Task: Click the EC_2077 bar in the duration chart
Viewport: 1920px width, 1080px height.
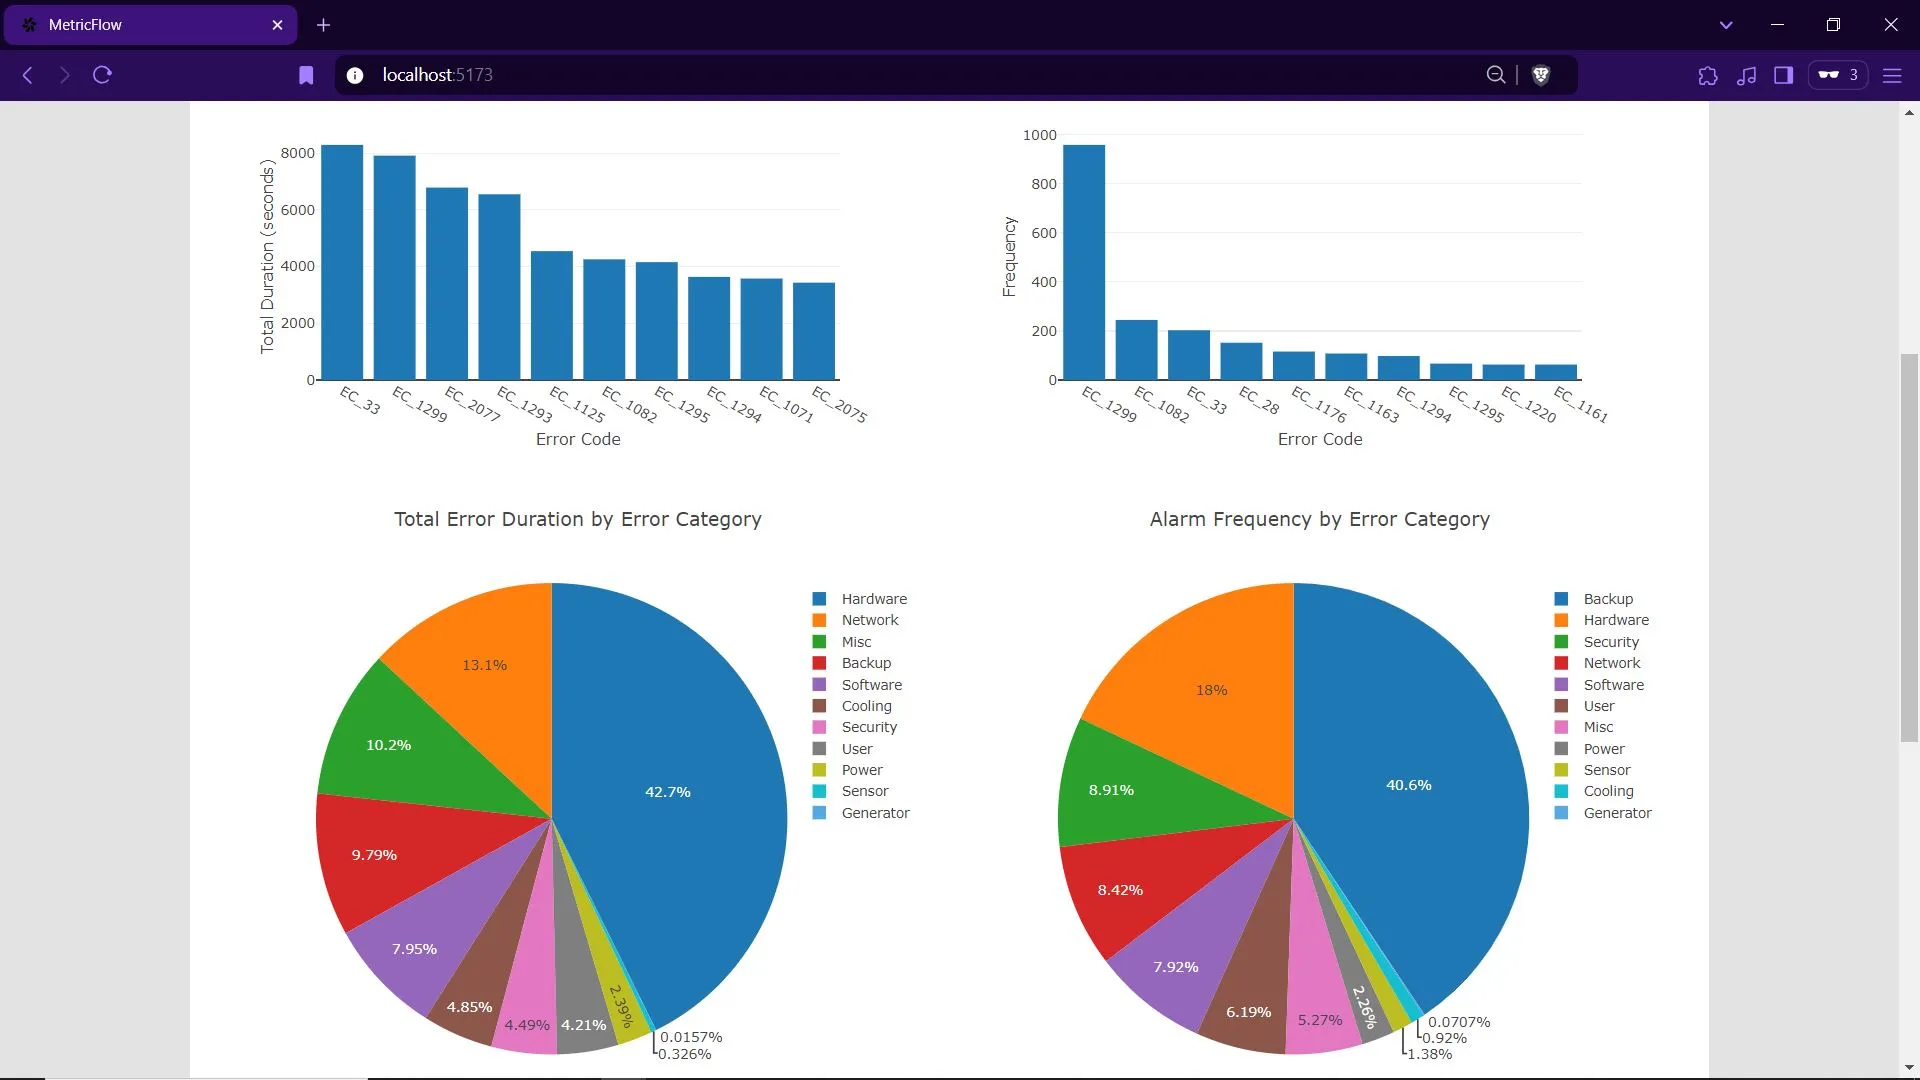Action: pos(447,284)
